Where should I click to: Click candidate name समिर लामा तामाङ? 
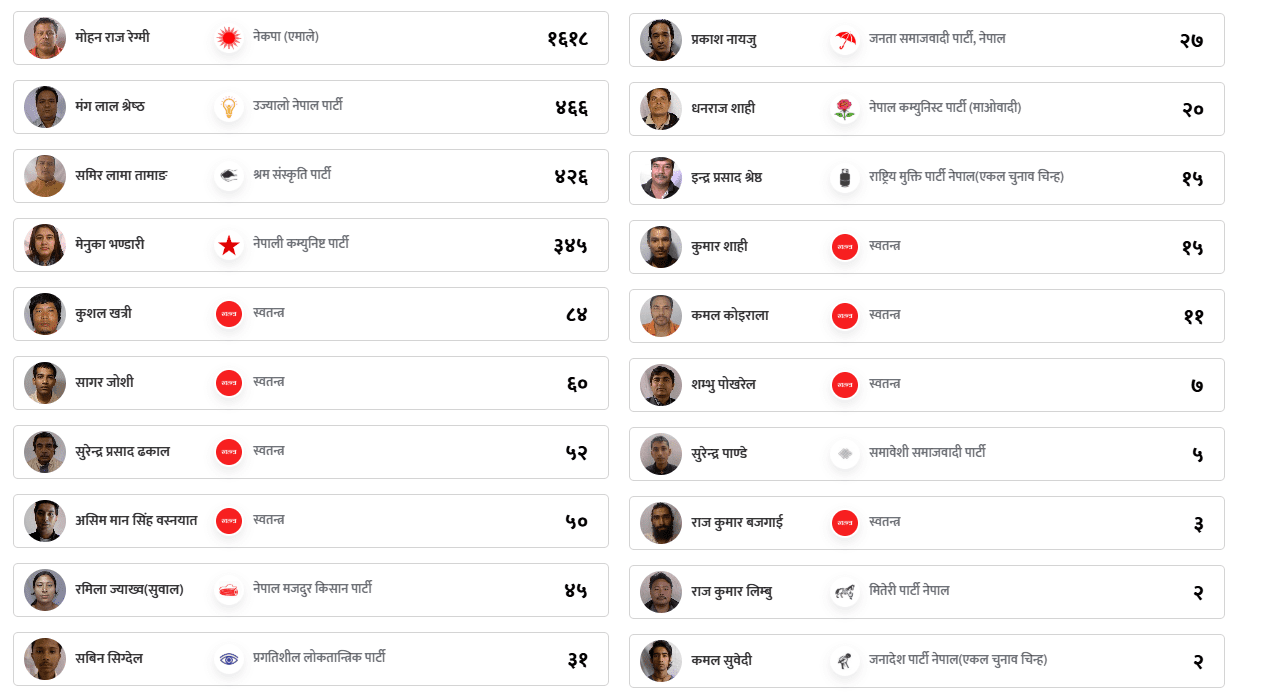(121, 176)
